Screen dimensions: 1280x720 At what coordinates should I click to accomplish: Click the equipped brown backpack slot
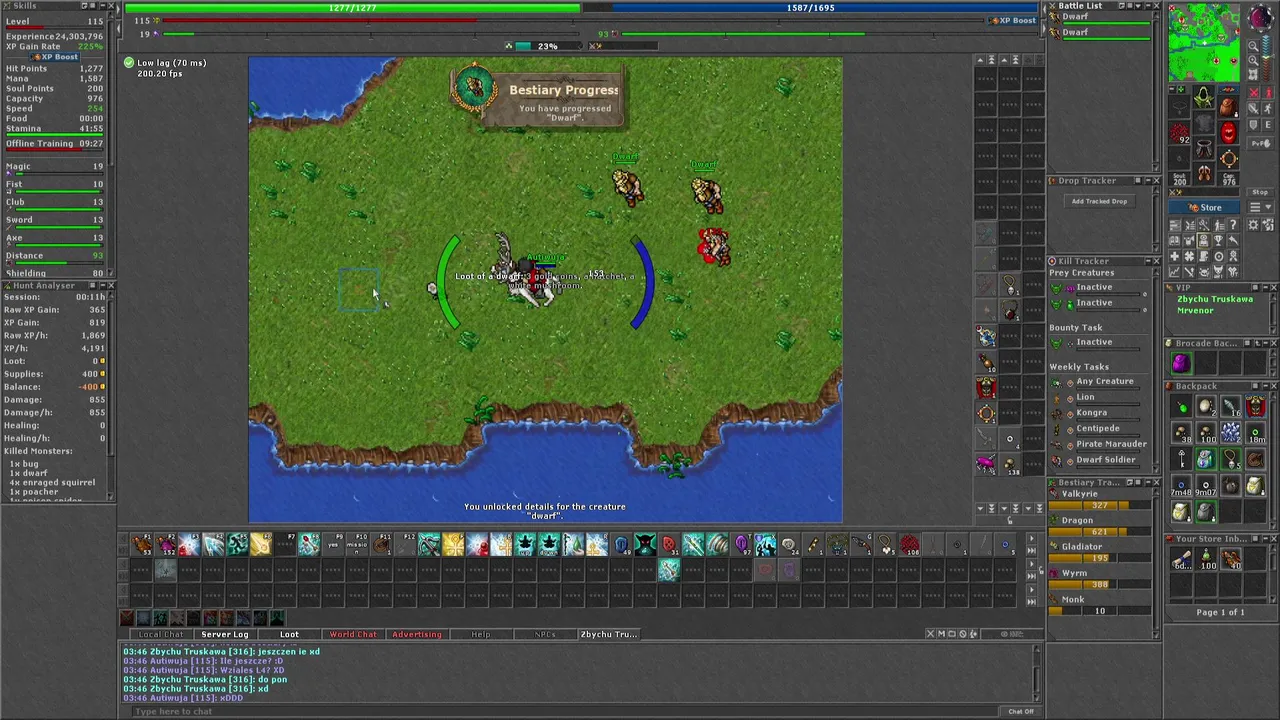[x=1227, y=107]
